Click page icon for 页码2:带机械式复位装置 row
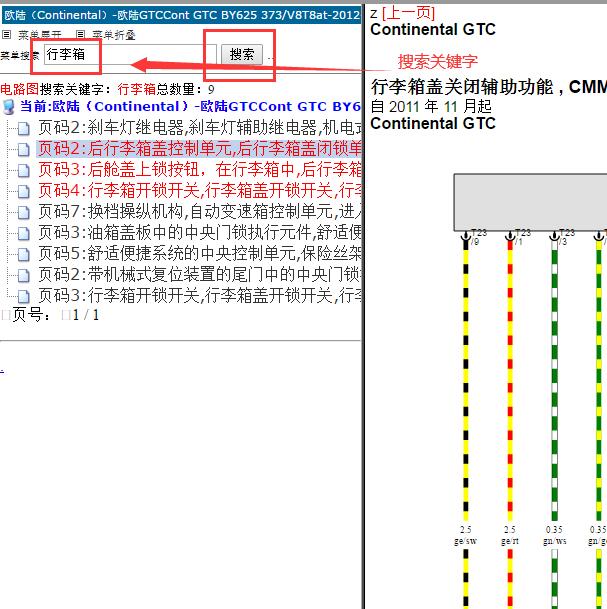Screen dimensions: 607x609 [23, 275]
